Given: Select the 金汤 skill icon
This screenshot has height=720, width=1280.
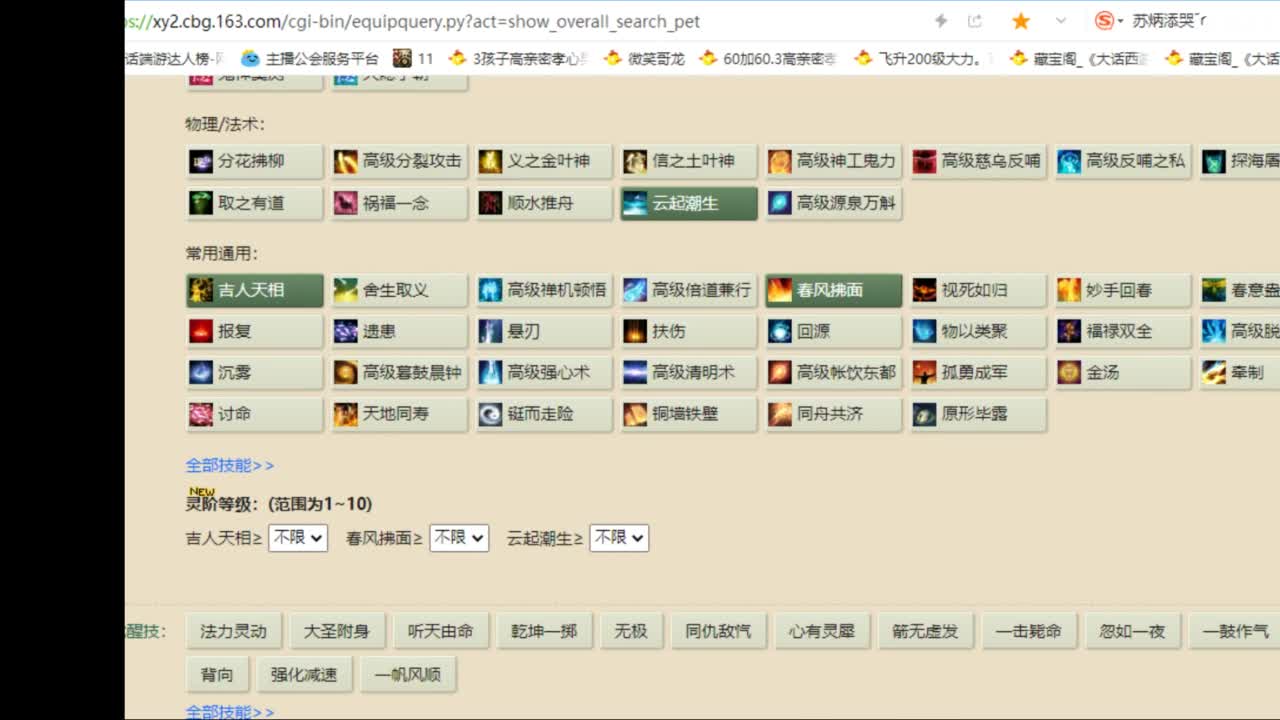Looking at the screenshot, I should [x=1069, y=373].
